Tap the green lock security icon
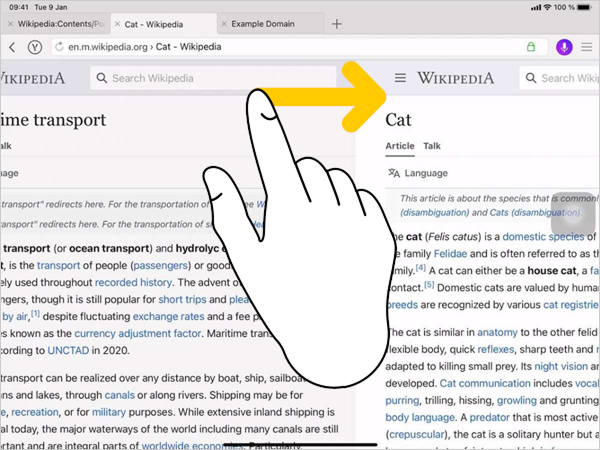This screenshot has height=450, width=600. 530,47
